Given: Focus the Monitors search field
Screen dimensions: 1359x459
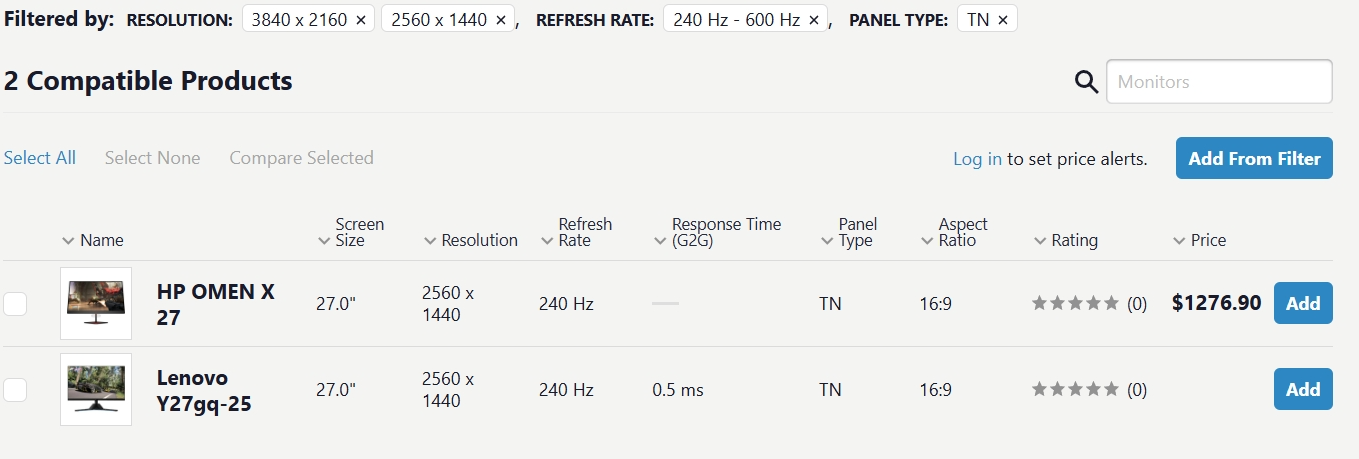Looking at the screenshot, I should 1219,82.
